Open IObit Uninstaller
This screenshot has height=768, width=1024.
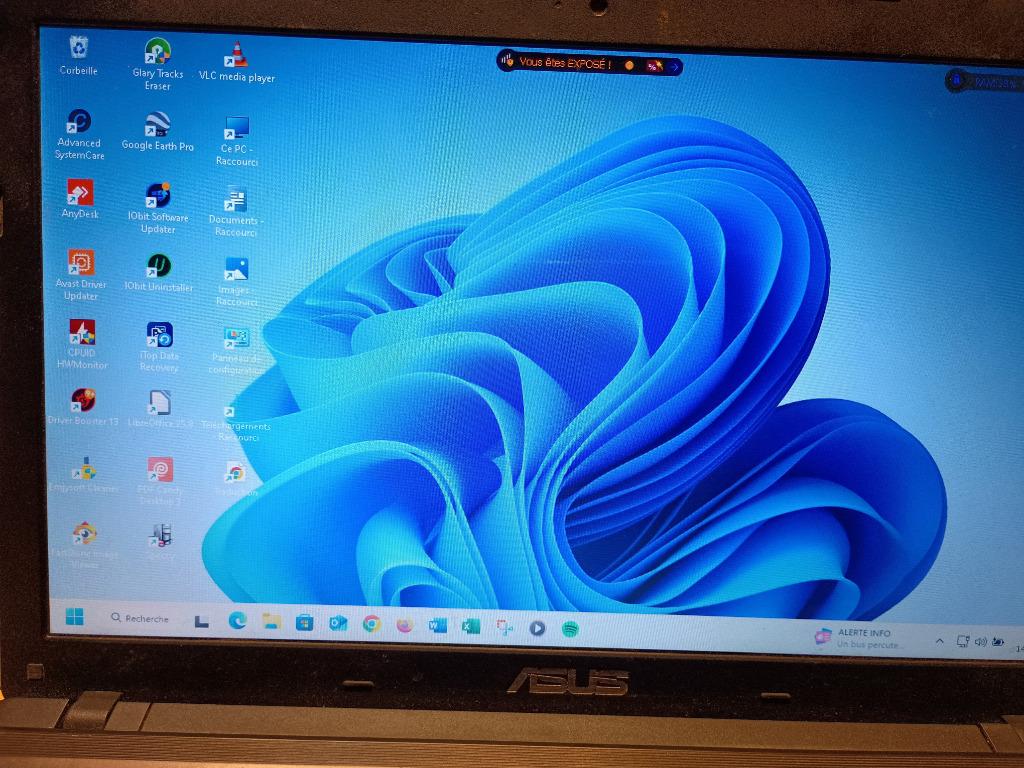coord(159,266)
